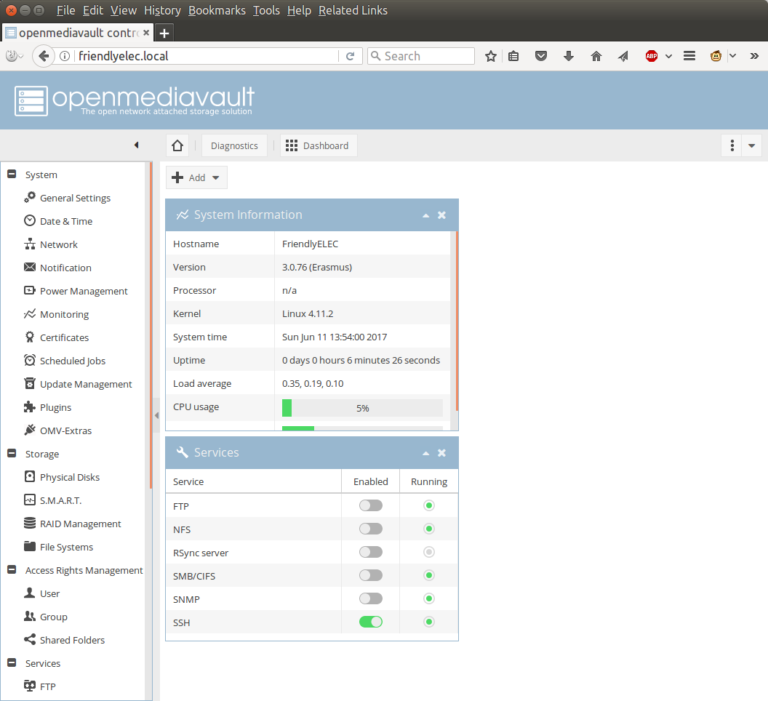
Task: Open a new browser tab
Action: pos(165,33)
